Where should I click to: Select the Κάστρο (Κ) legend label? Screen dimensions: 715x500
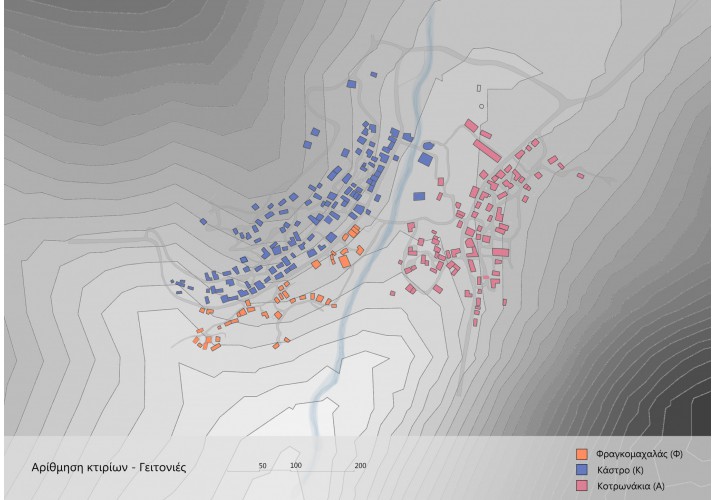click(x=620, y=470)
